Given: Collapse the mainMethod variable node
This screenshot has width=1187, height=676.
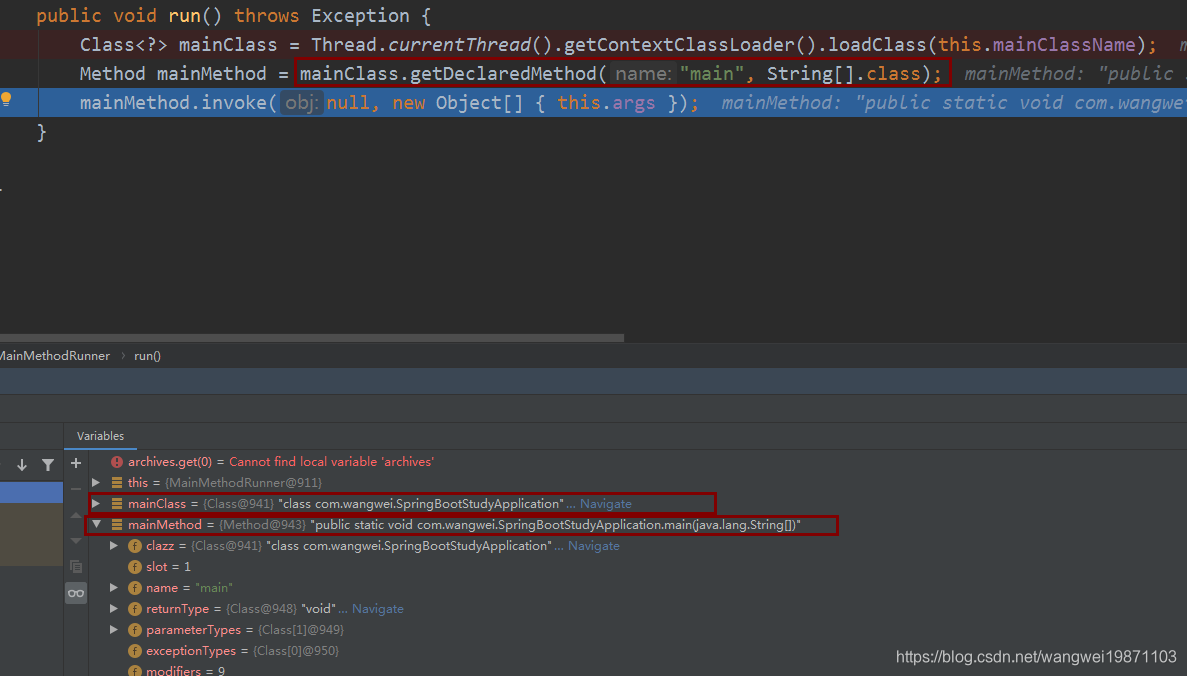Looking at the screenshot, I should (x=96, y=524).
